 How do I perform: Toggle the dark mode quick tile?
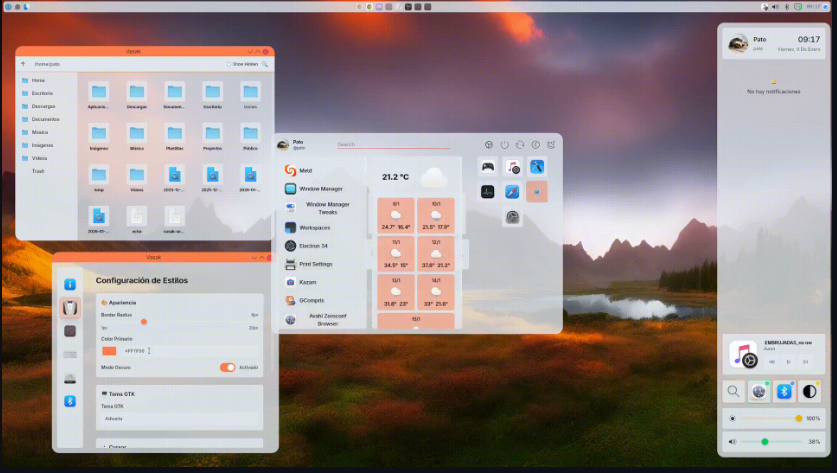point(809,391)
